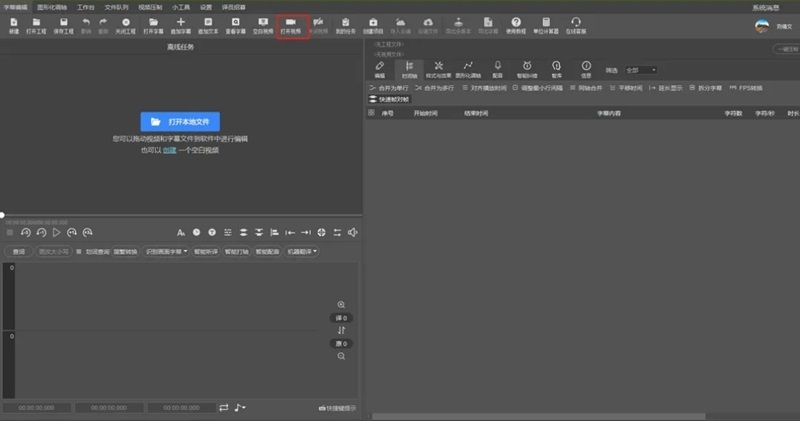Click the 调整最小行间隔 option
This screenshot has width=800, height=421.
click(x=541, y=88)
